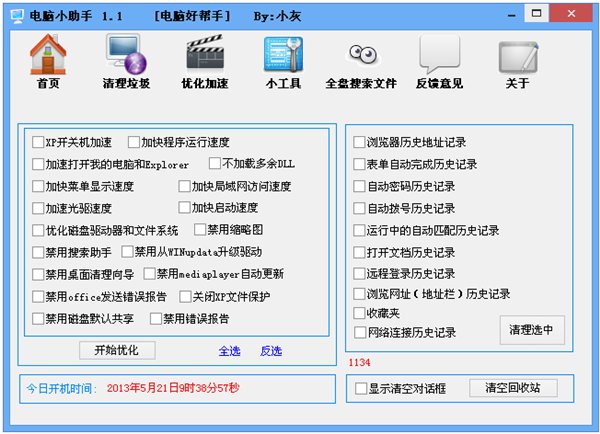This screenshot has height=434, width=600.
Task: Open the 关于 notepad icon
Action: [x=518, y=57]
